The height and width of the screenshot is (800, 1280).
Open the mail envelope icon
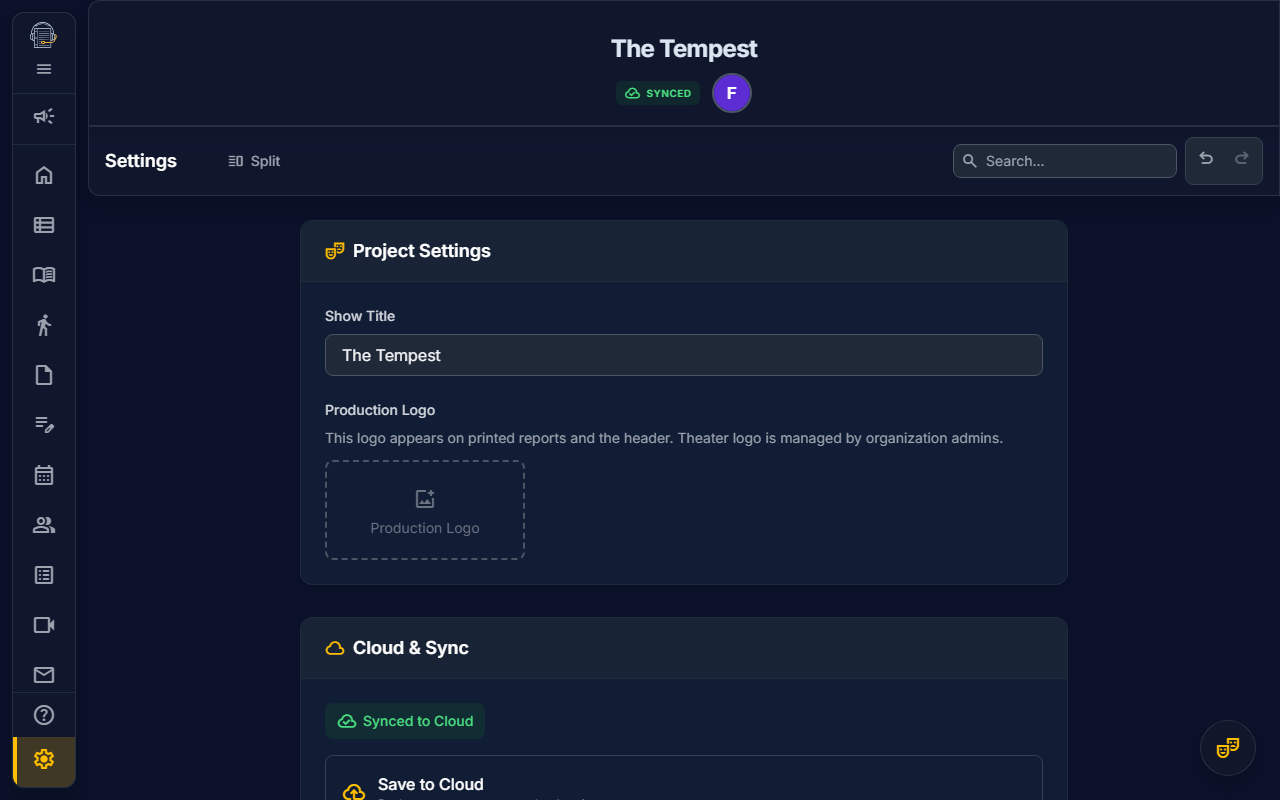tap(43, 674)
